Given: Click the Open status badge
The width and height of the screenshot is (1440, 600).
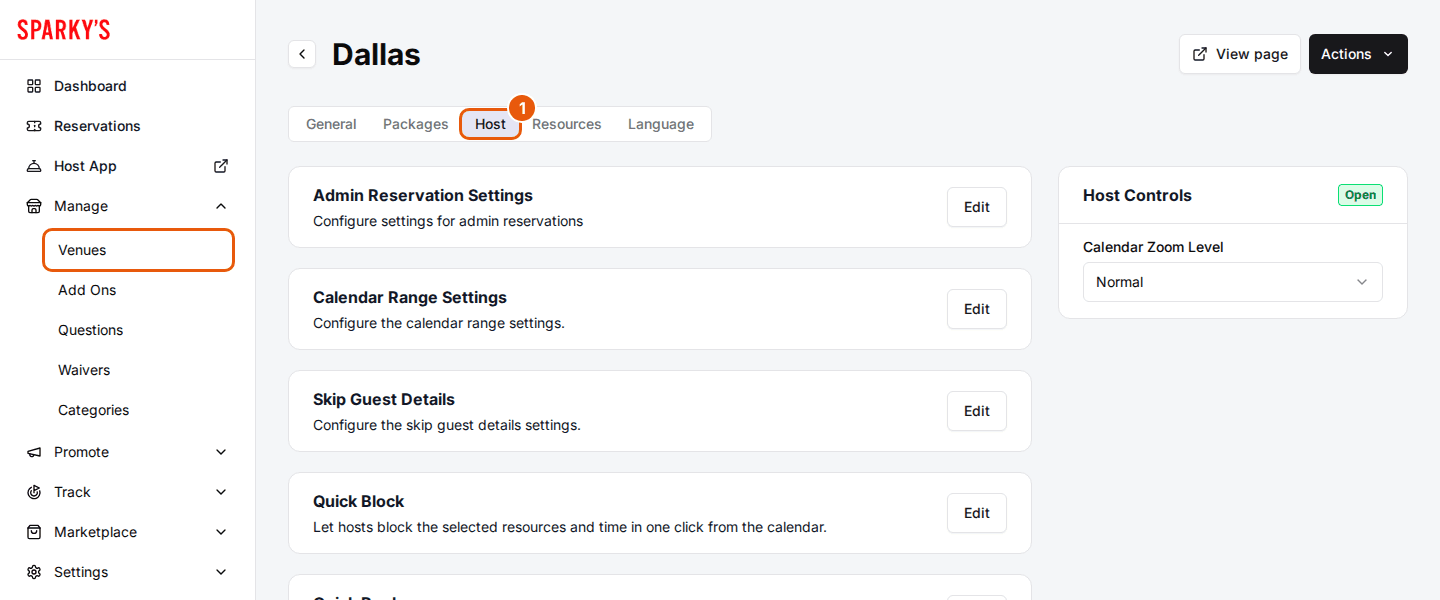Looking at the screenshot, I should coord(1360,195).
